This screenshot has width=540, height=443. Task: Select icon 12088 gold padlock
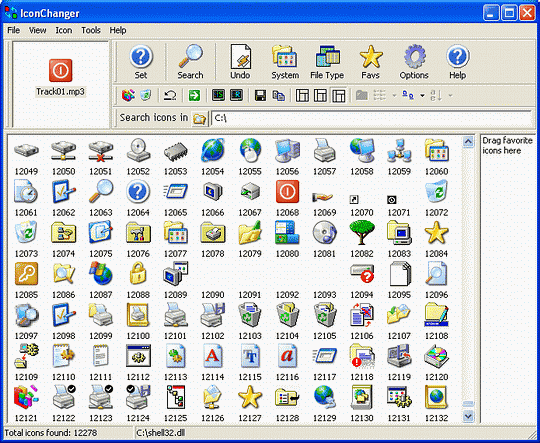138,274
